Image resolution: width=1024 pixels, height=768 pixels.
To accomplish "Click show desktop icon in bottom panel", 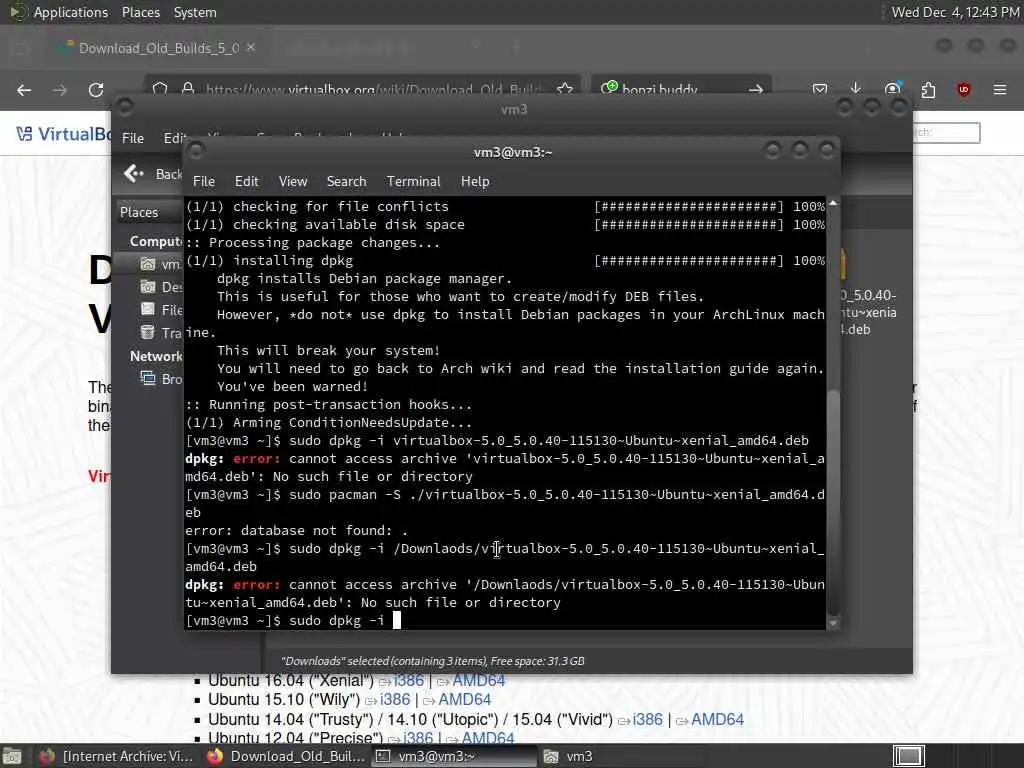I will coord(12,756).
